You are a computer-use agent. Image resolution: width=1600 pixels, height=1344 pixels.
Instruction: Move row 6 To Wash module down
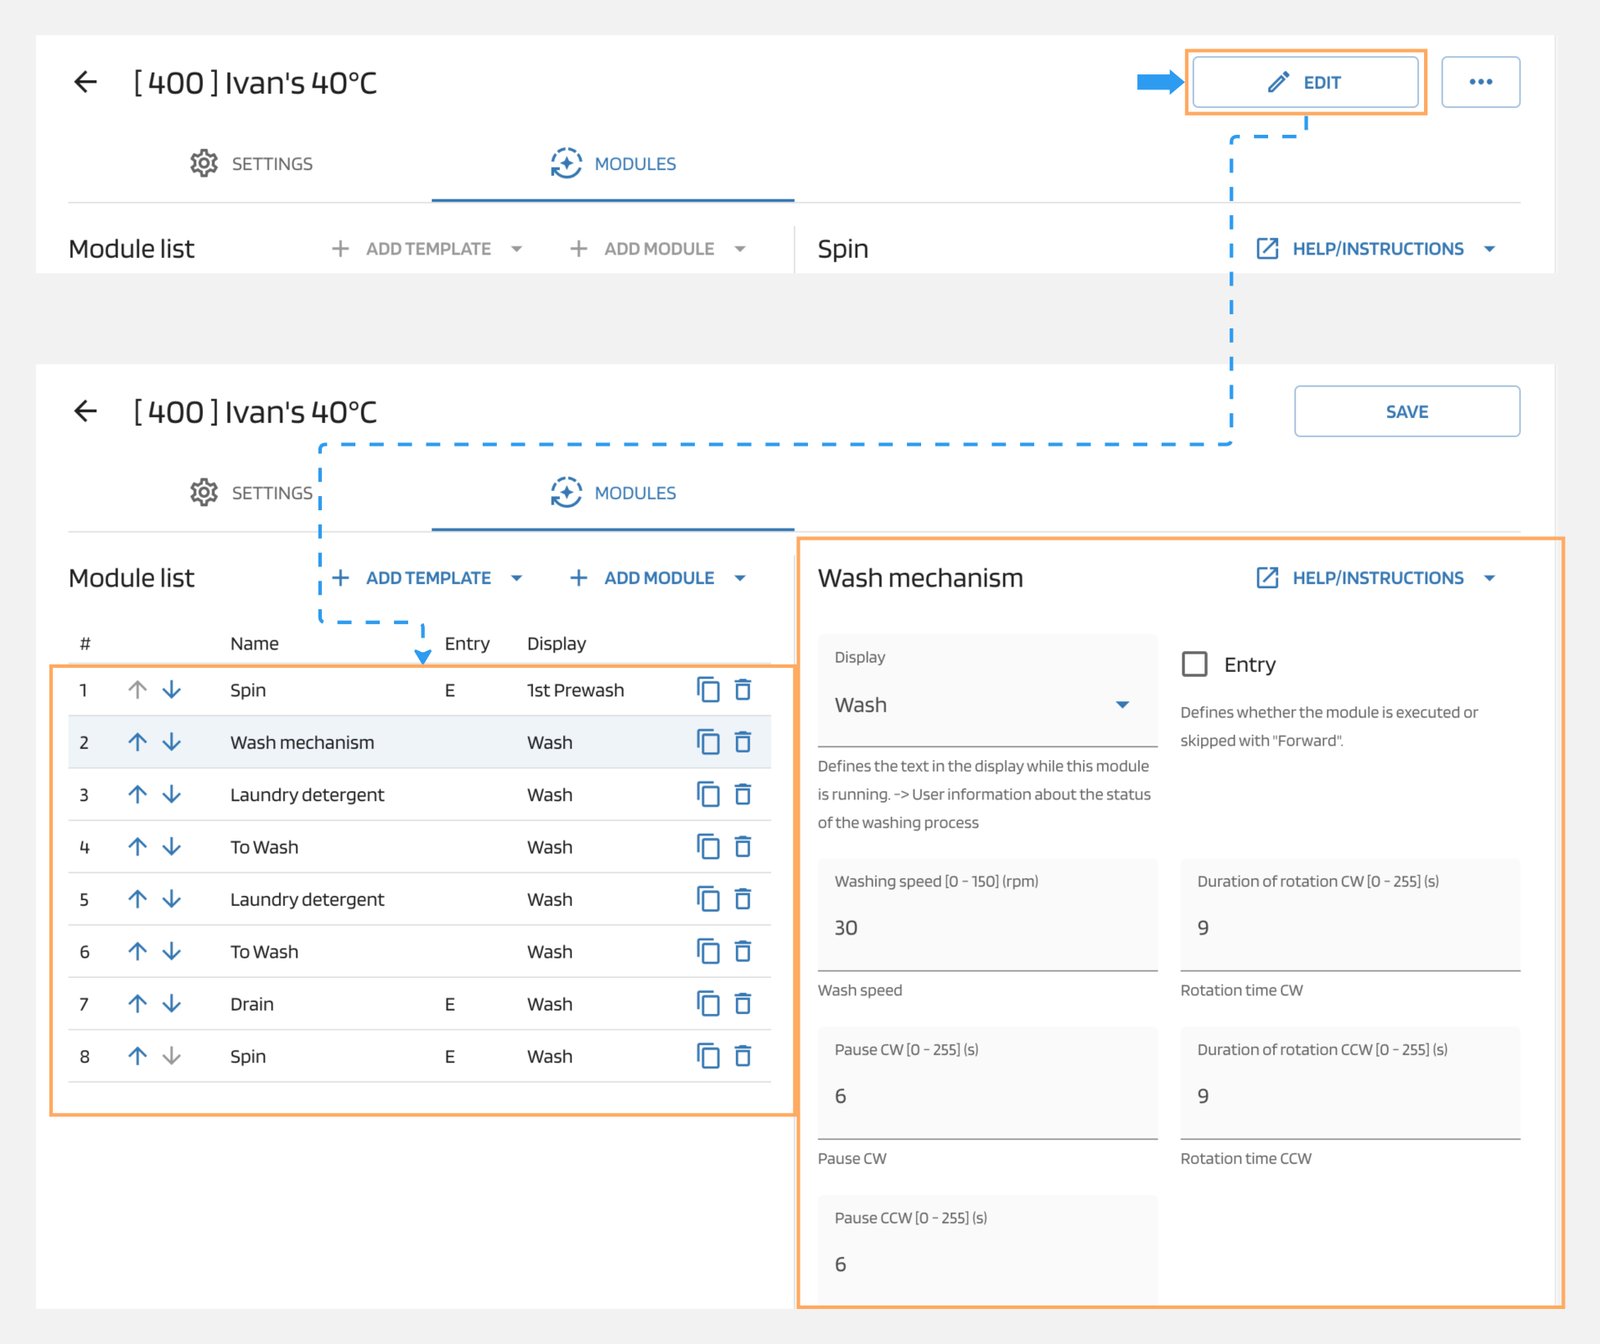(172, 952)
